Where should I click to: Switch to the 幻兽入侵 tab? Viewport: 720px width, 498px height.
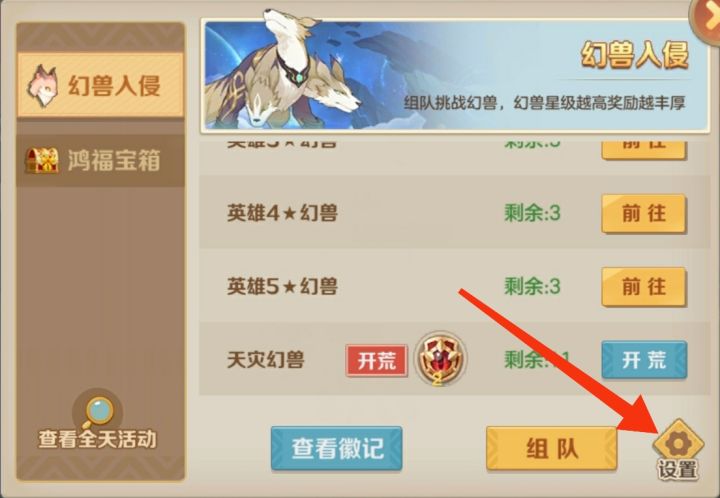[101, 85]
